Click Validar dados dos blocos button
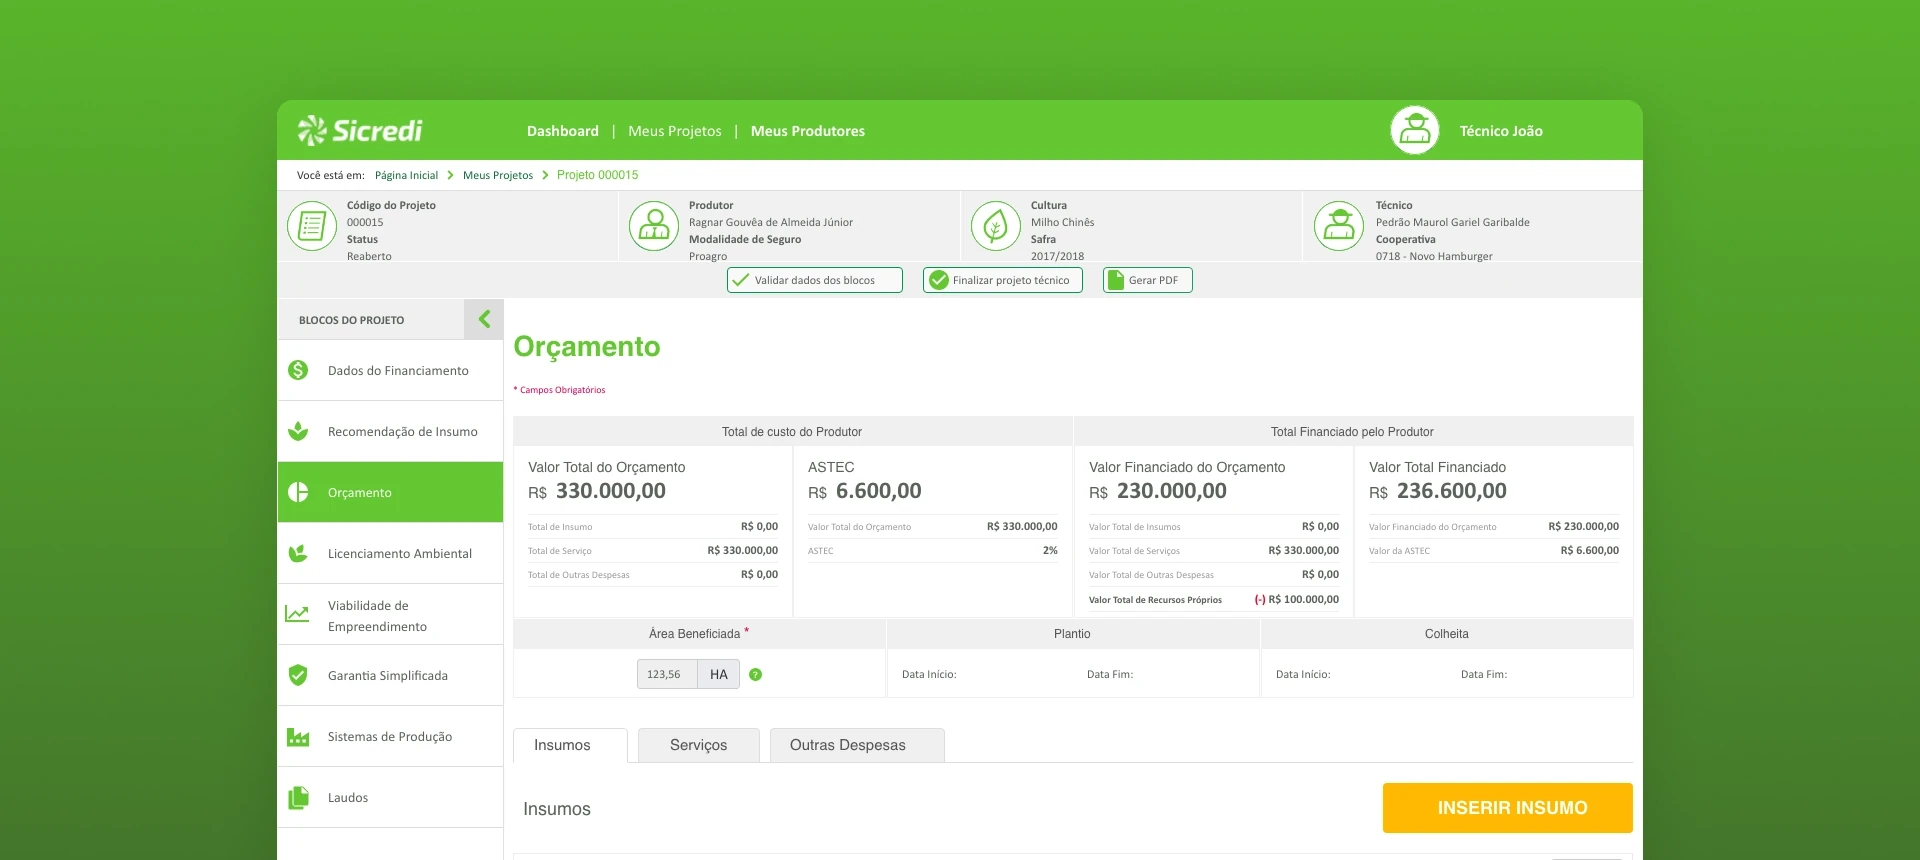This screenshot has height=860, width=1920. 815,280
